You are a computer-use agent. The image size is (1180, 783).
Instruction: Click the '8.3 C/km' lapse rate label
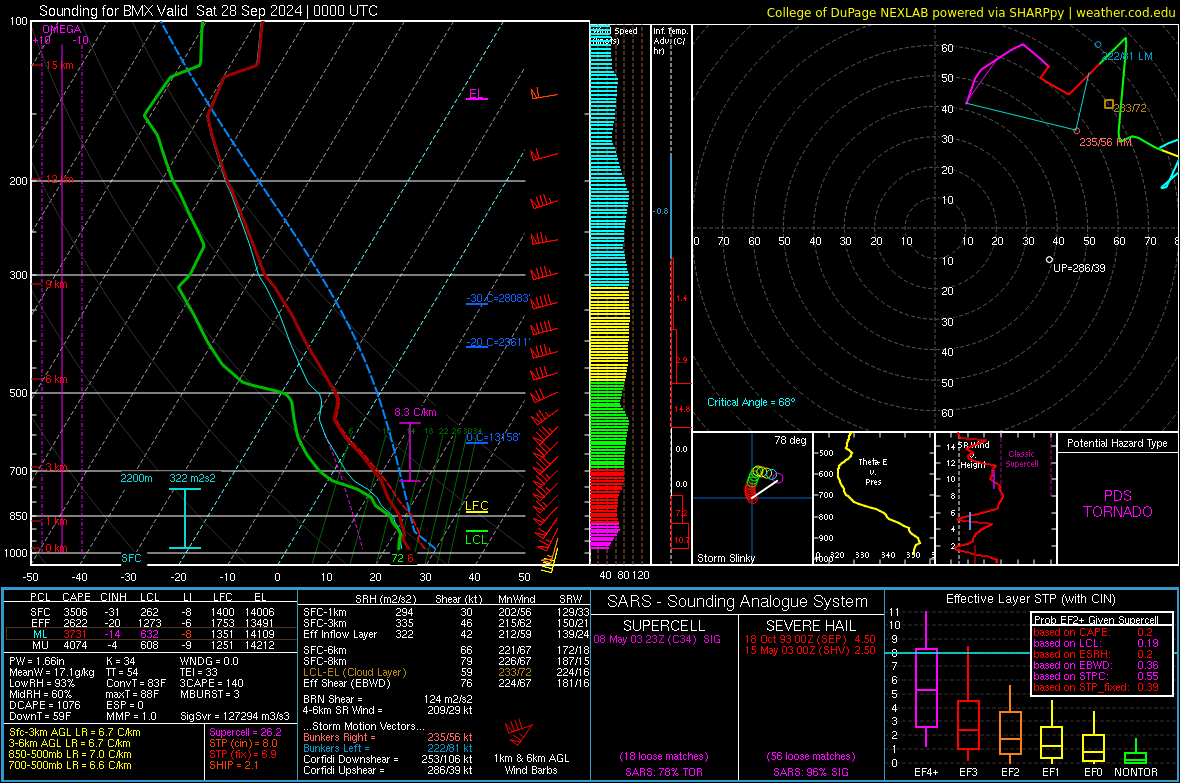(415, 413)
